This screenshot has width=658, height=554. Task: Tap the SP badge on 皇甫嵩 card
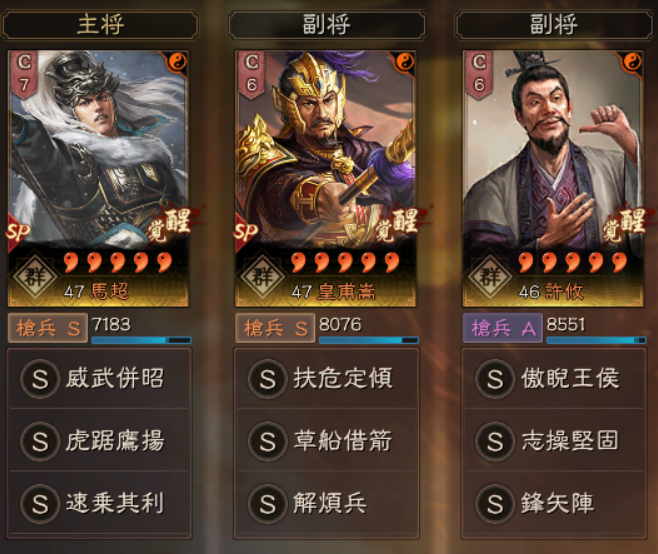click(x=245, y=231)
